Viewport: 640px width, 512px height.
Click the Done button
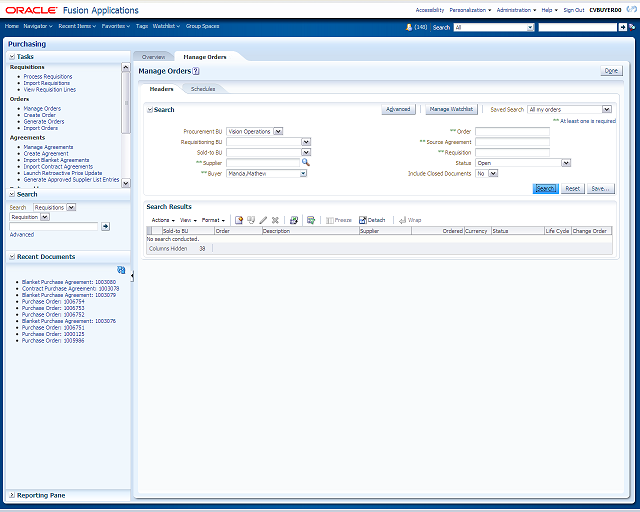611,71
